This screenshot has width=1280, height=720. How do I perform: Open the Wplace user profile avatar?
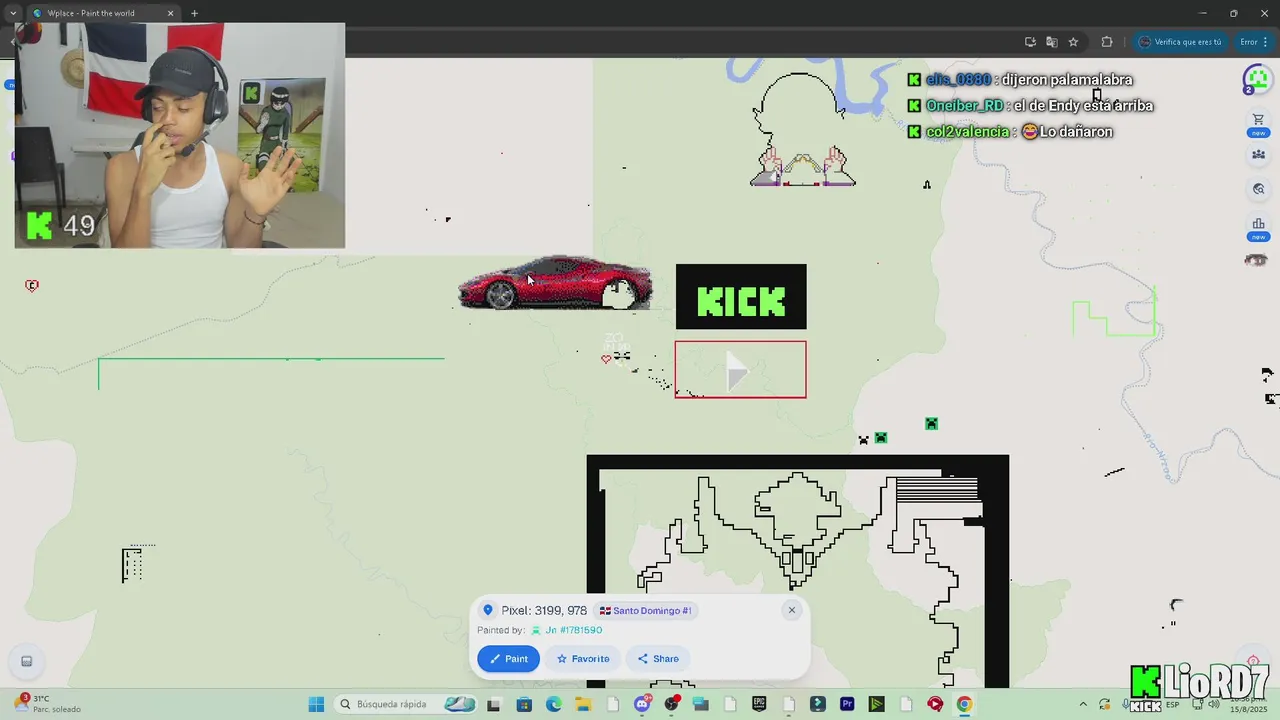coord(1257,78)
